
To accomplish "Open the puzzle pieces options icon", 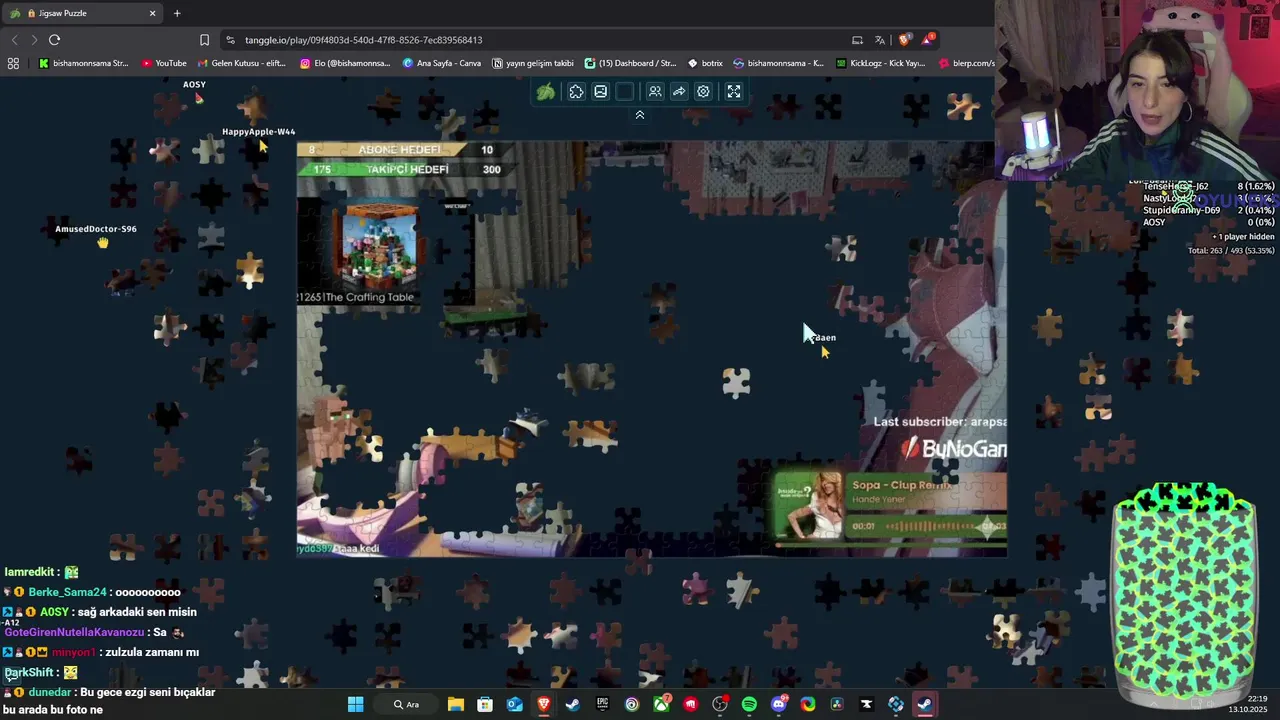I will (576, 92).
